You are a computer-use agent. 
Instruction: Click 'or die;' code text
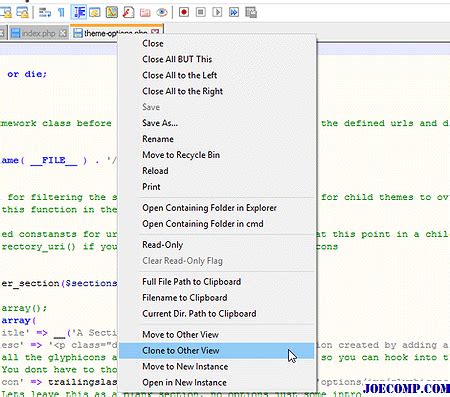pyautogui.click(x=27, y=74)
